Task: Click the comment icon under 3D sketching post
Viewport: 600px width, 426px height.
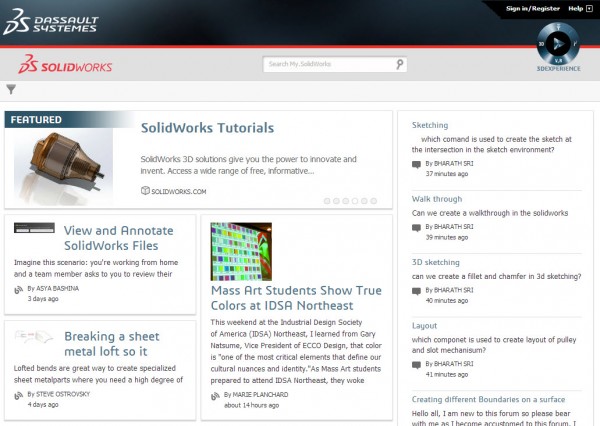Action: pyautogui.click(x=416, y=291)
